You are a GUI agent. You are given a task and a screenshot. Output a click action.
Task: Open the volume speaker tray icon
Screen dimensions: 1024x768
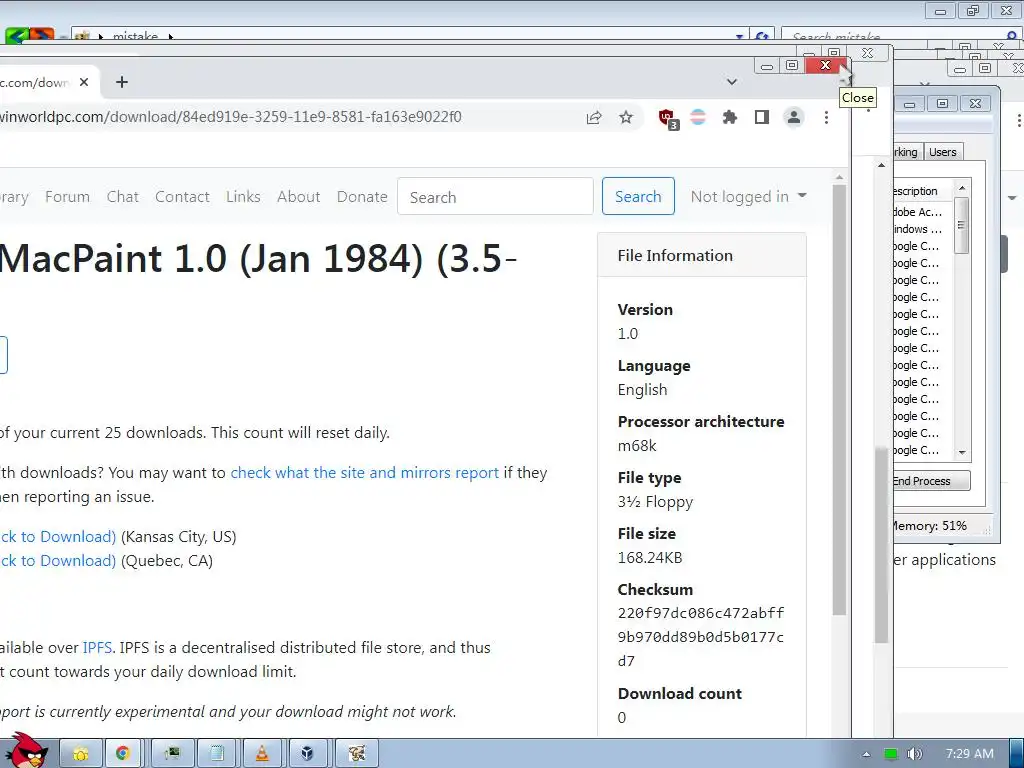click(914, 754)
